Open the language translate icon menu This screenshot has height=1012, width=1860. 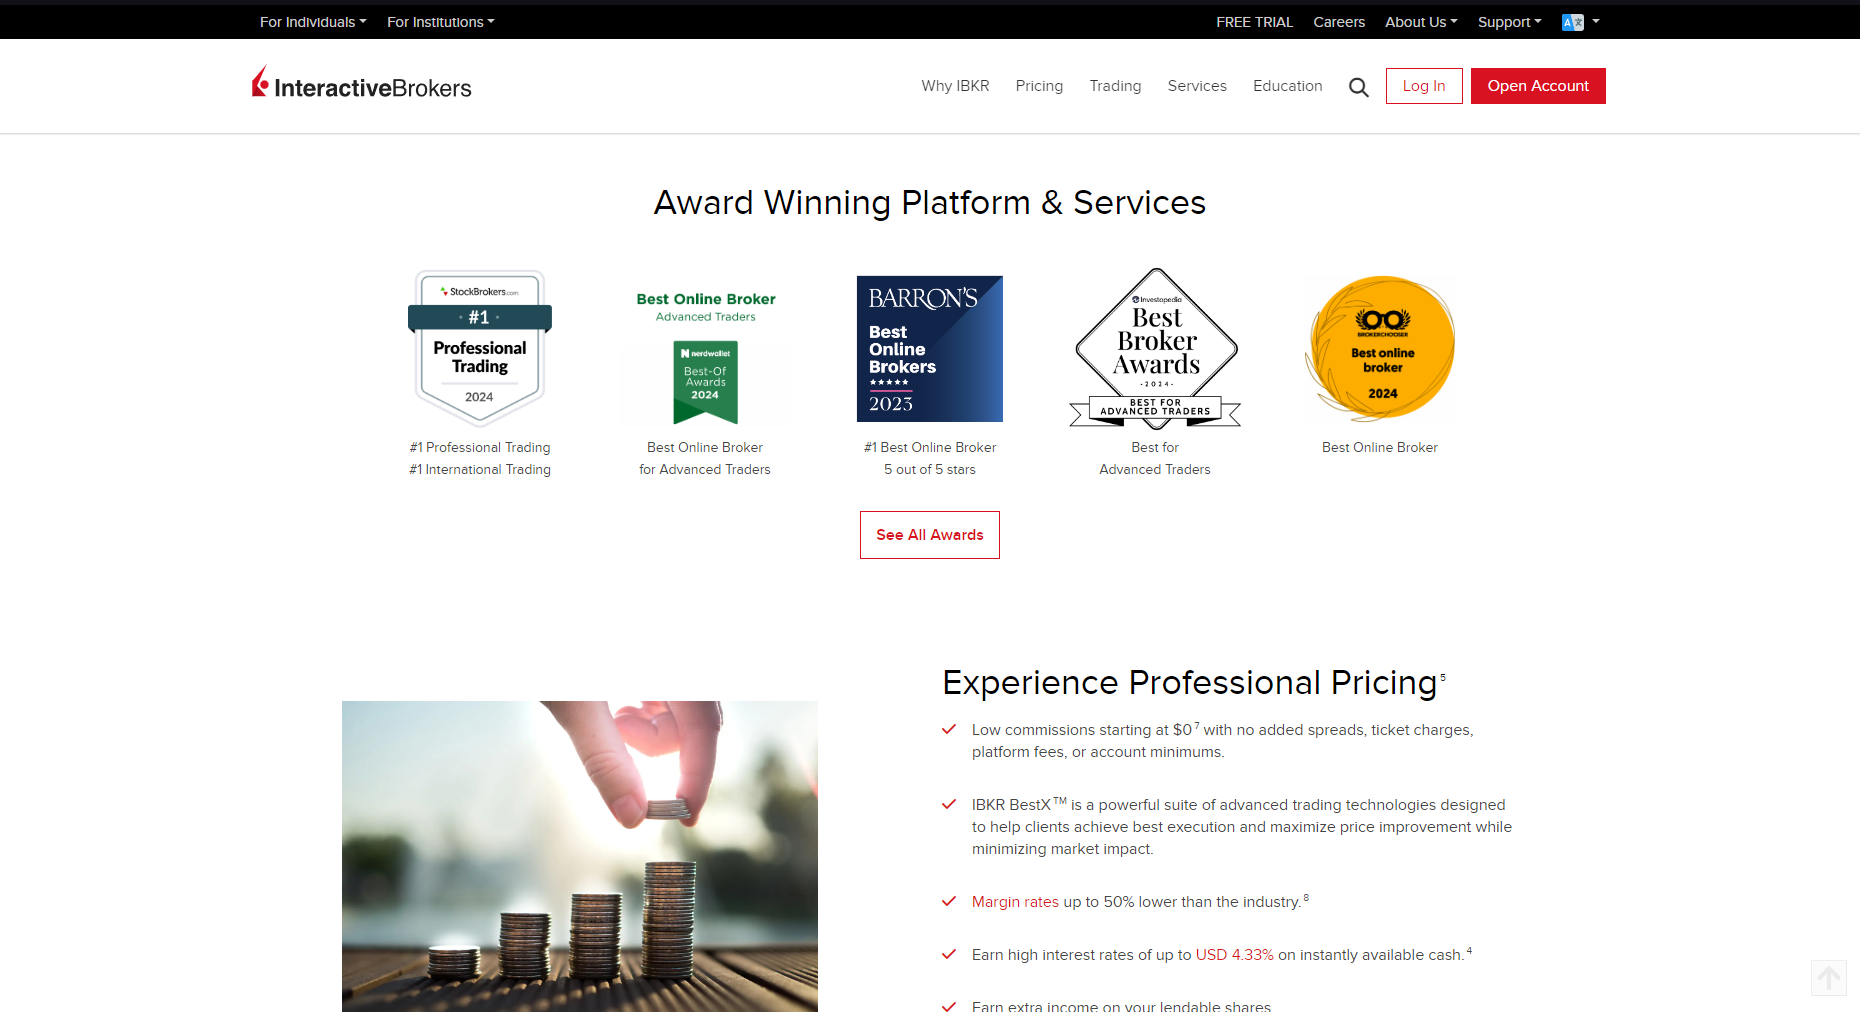tap(1580, 22)
